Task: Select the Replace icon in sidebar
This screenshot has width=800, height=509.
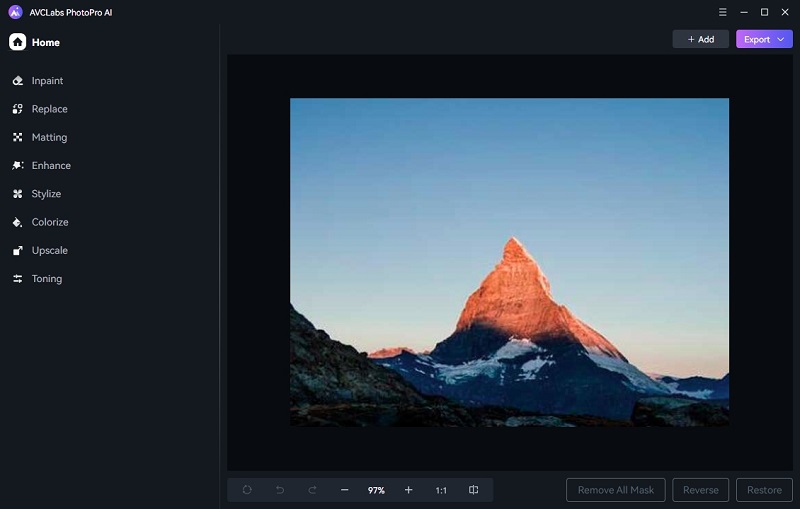Action: (x=18, y=109)
